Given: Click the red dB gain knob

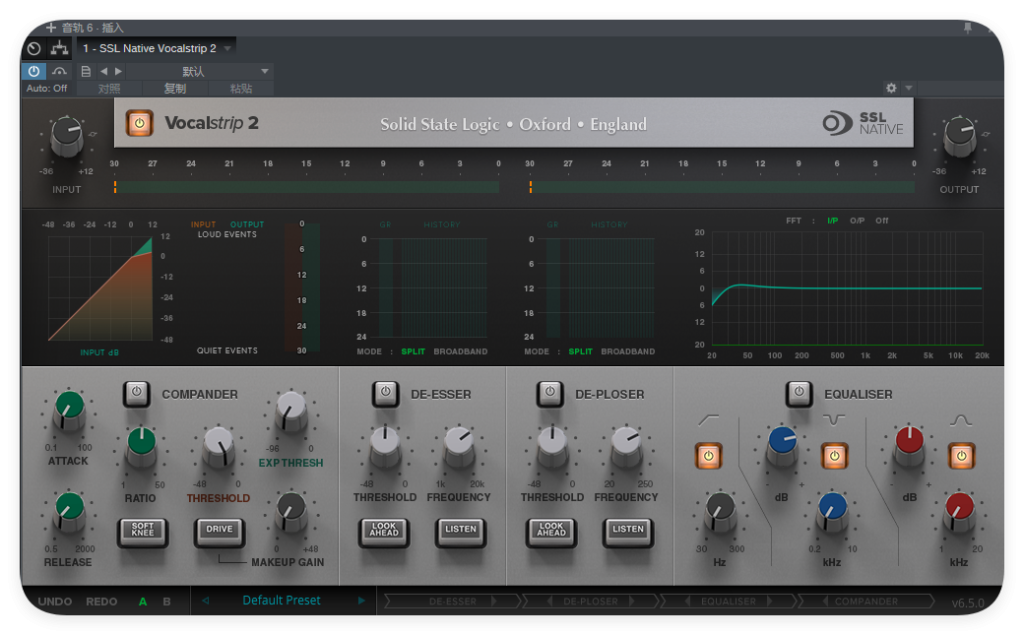Looking at the screenshot, I should click(x=908, y=446).
